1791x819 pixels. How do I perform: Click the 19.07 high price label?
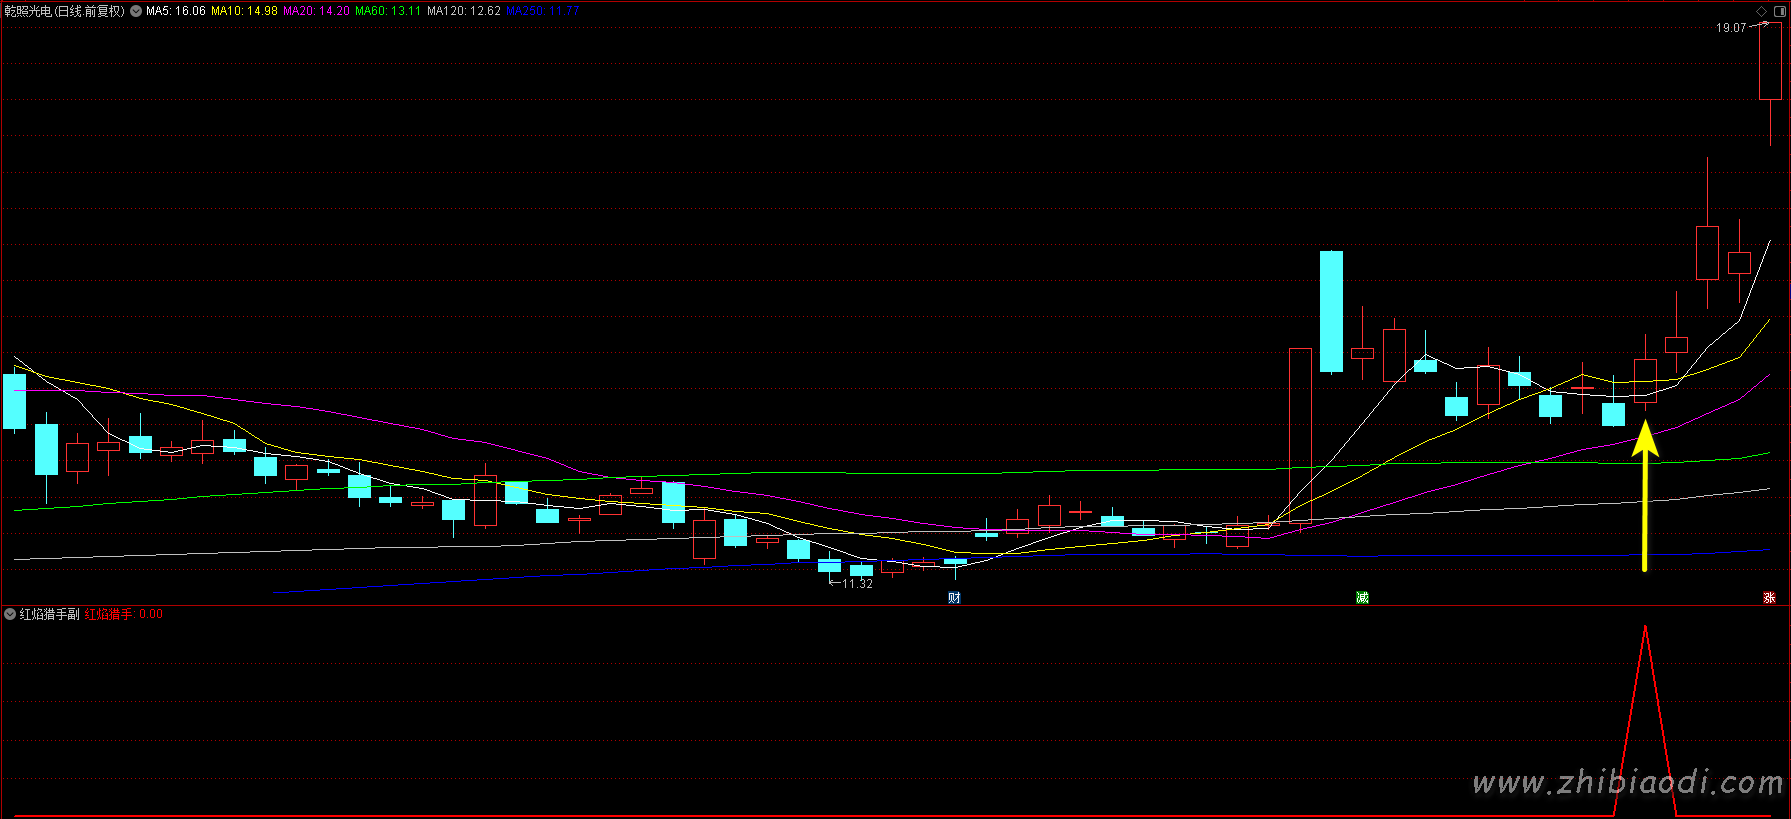(1731, 28)
